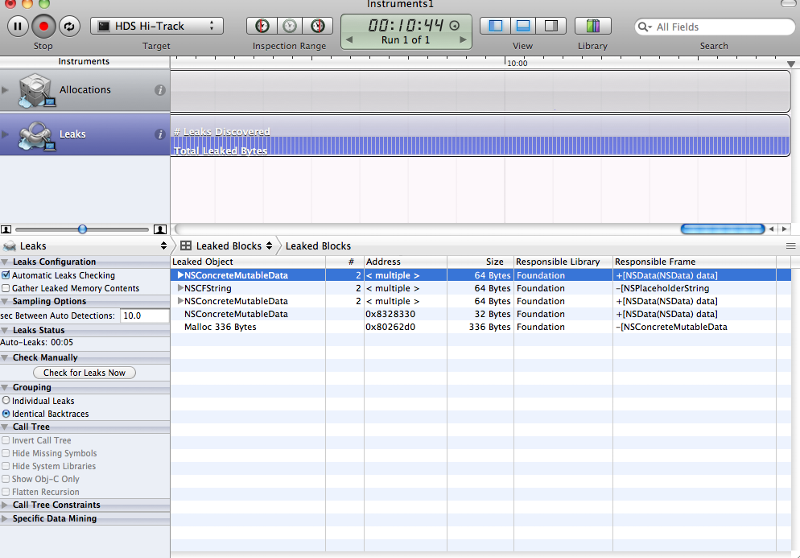Open Allocations instrument info button
The width and height of the screenshot is (800, 558).
[160, 90]
